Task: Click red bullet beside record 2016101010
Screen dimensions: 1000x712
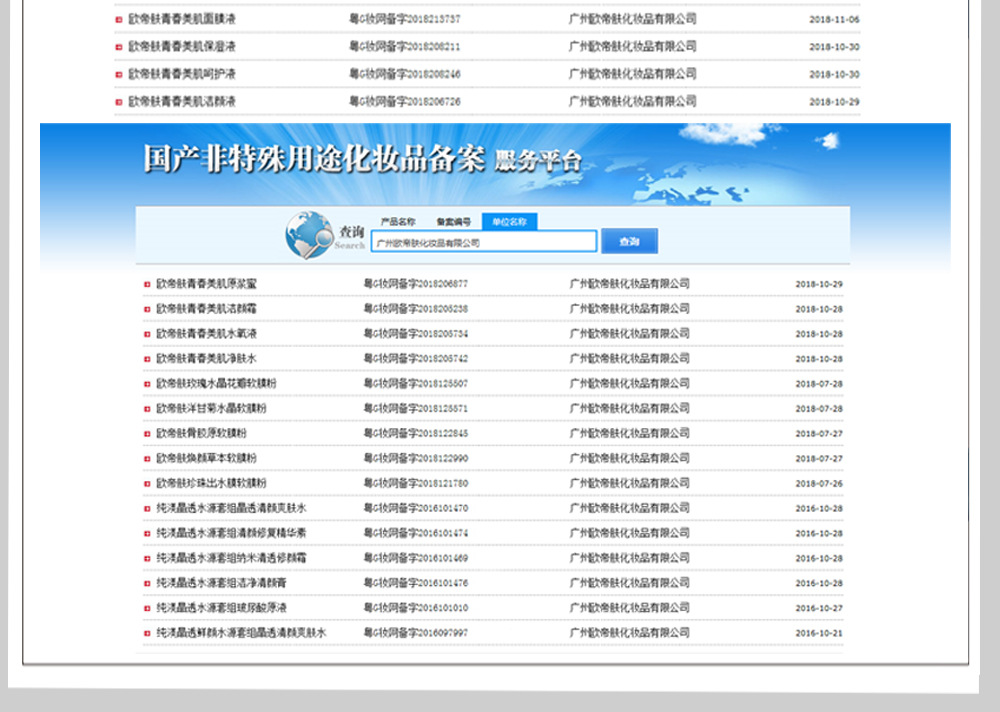Action: click(147, 609)
